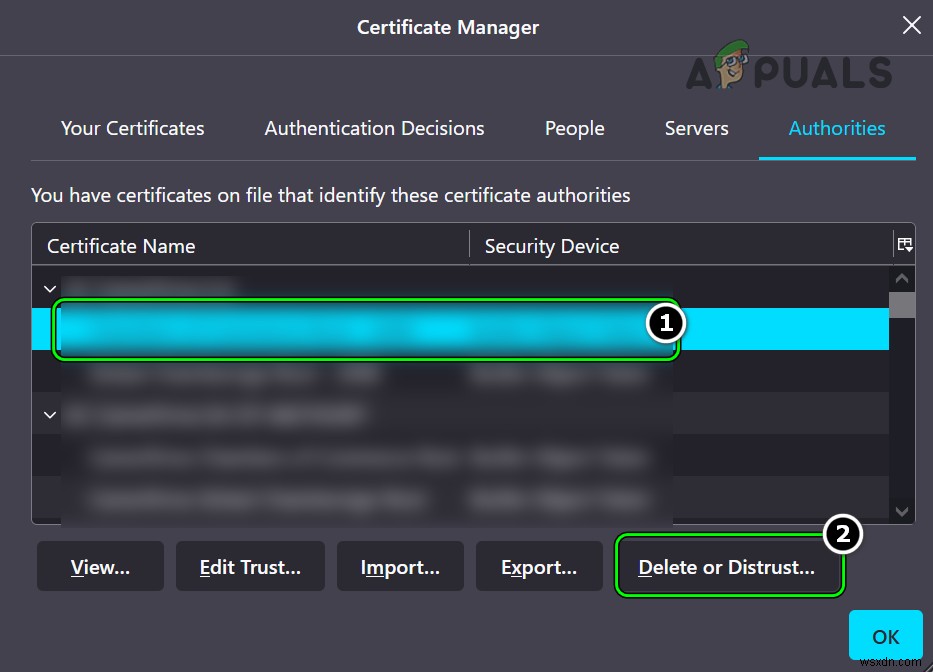Collapse the second certificate authority group
Screen dimensions: 933x672
click(49, 414)
